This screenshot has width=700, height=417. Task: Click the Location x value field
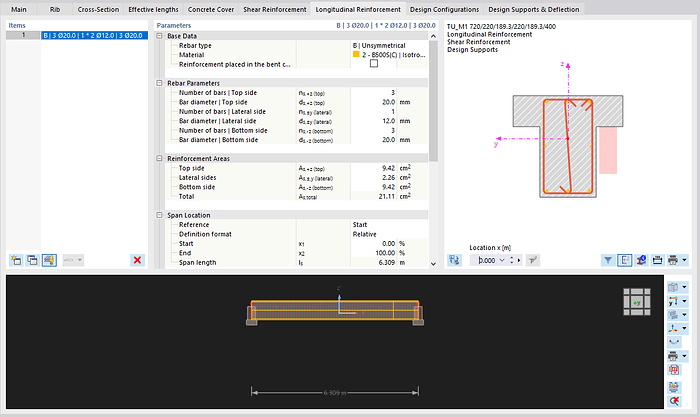pyautogui.click(x=484, y=260)
